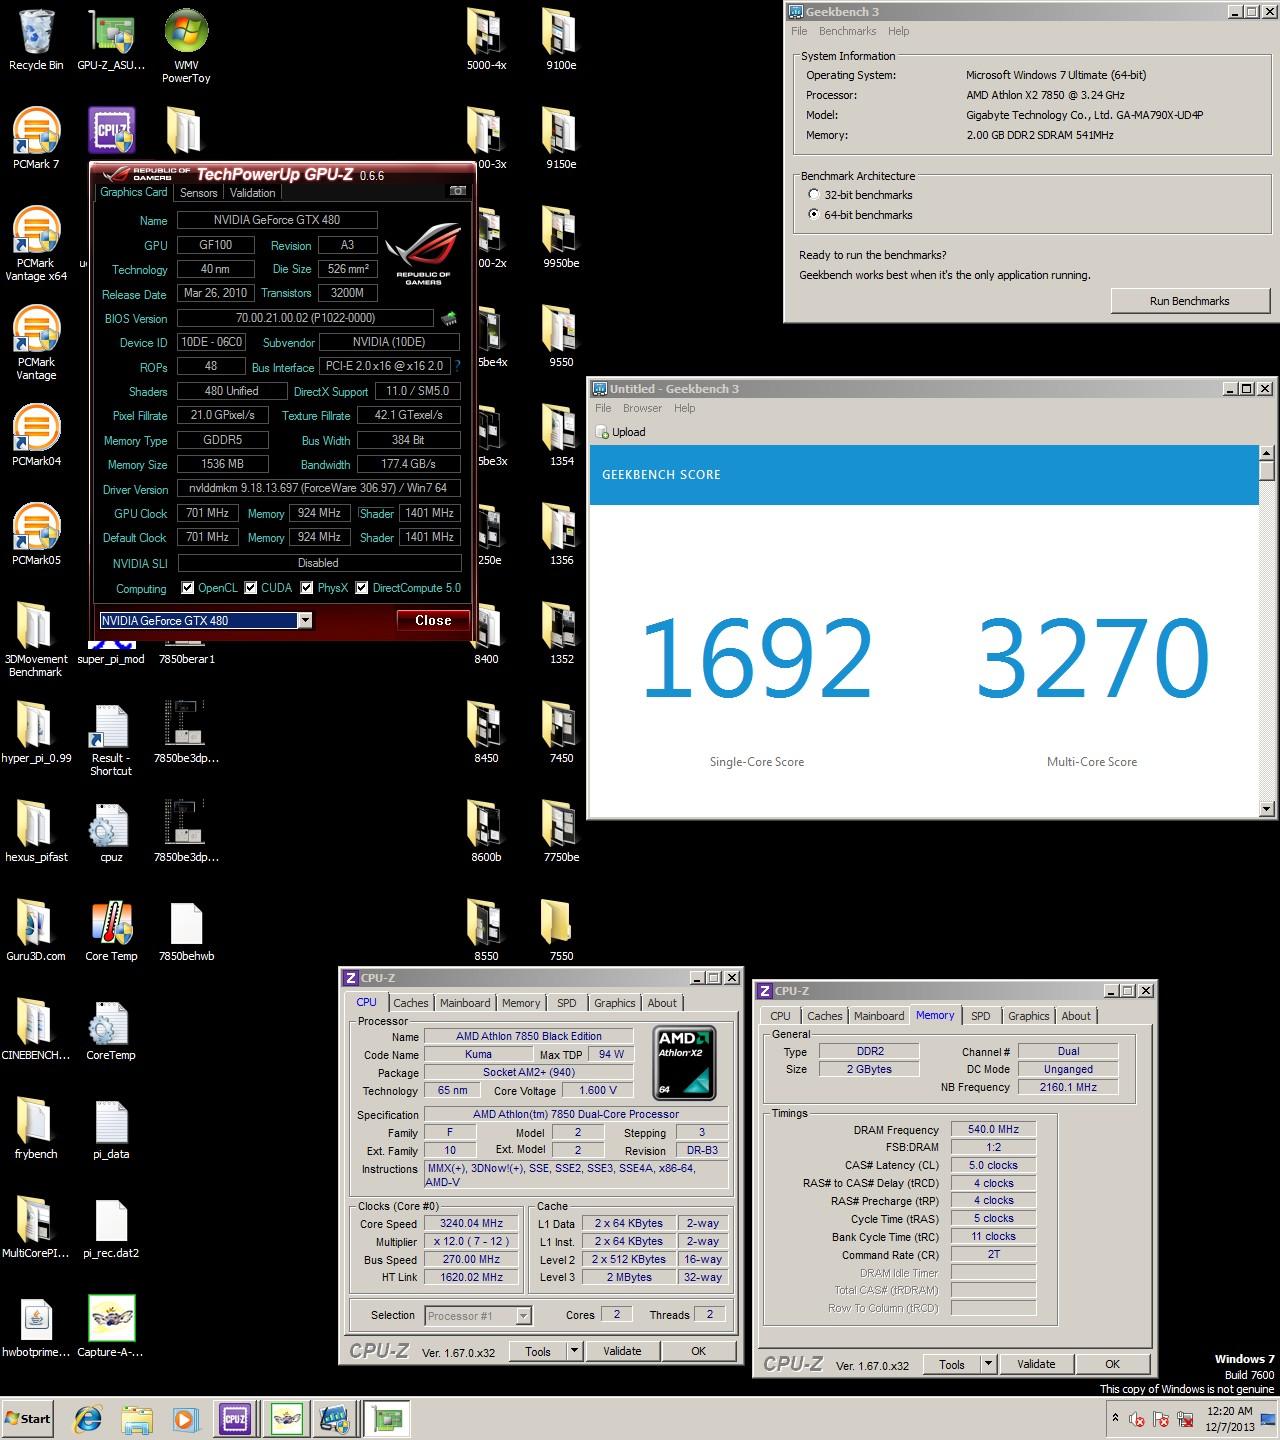Click Upload in Geekbench results
Image resolution: width=1280 pixels, height=1440 pixels.
point(621,432)
